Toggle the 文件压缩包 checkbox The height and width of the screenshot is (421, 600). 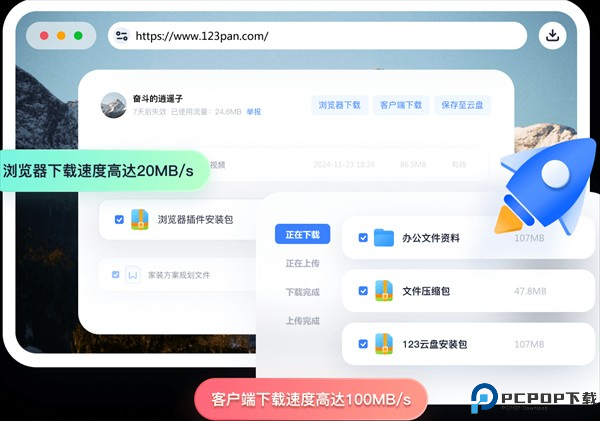[362, 291]
